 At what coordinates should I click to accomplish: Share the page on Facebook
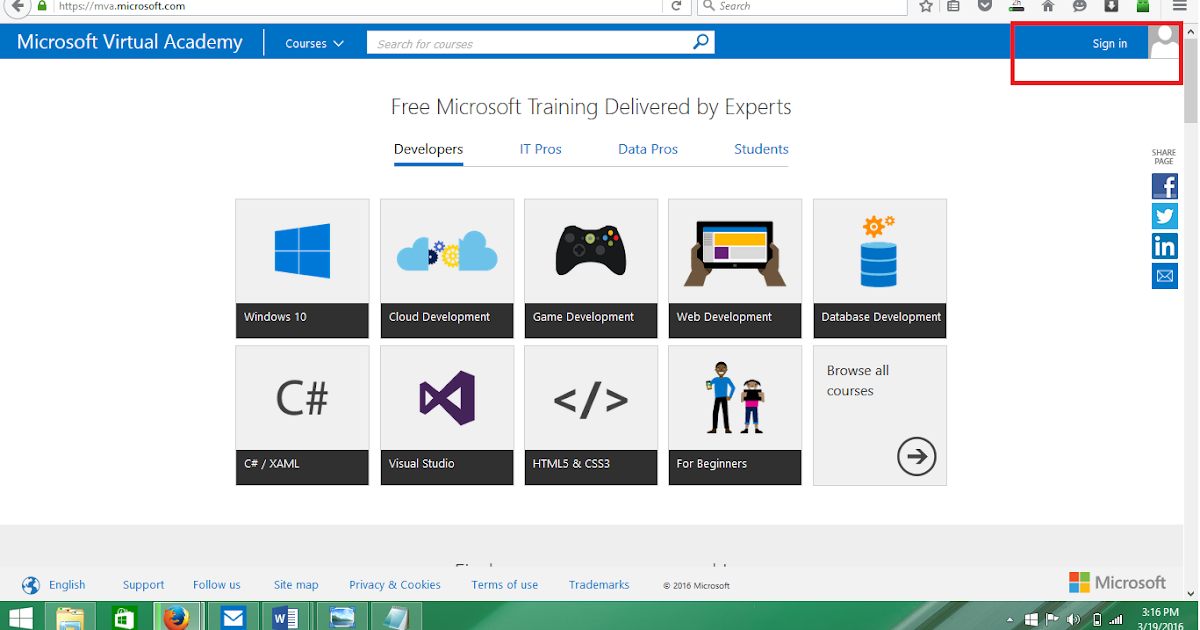(x=1164, y=186)
